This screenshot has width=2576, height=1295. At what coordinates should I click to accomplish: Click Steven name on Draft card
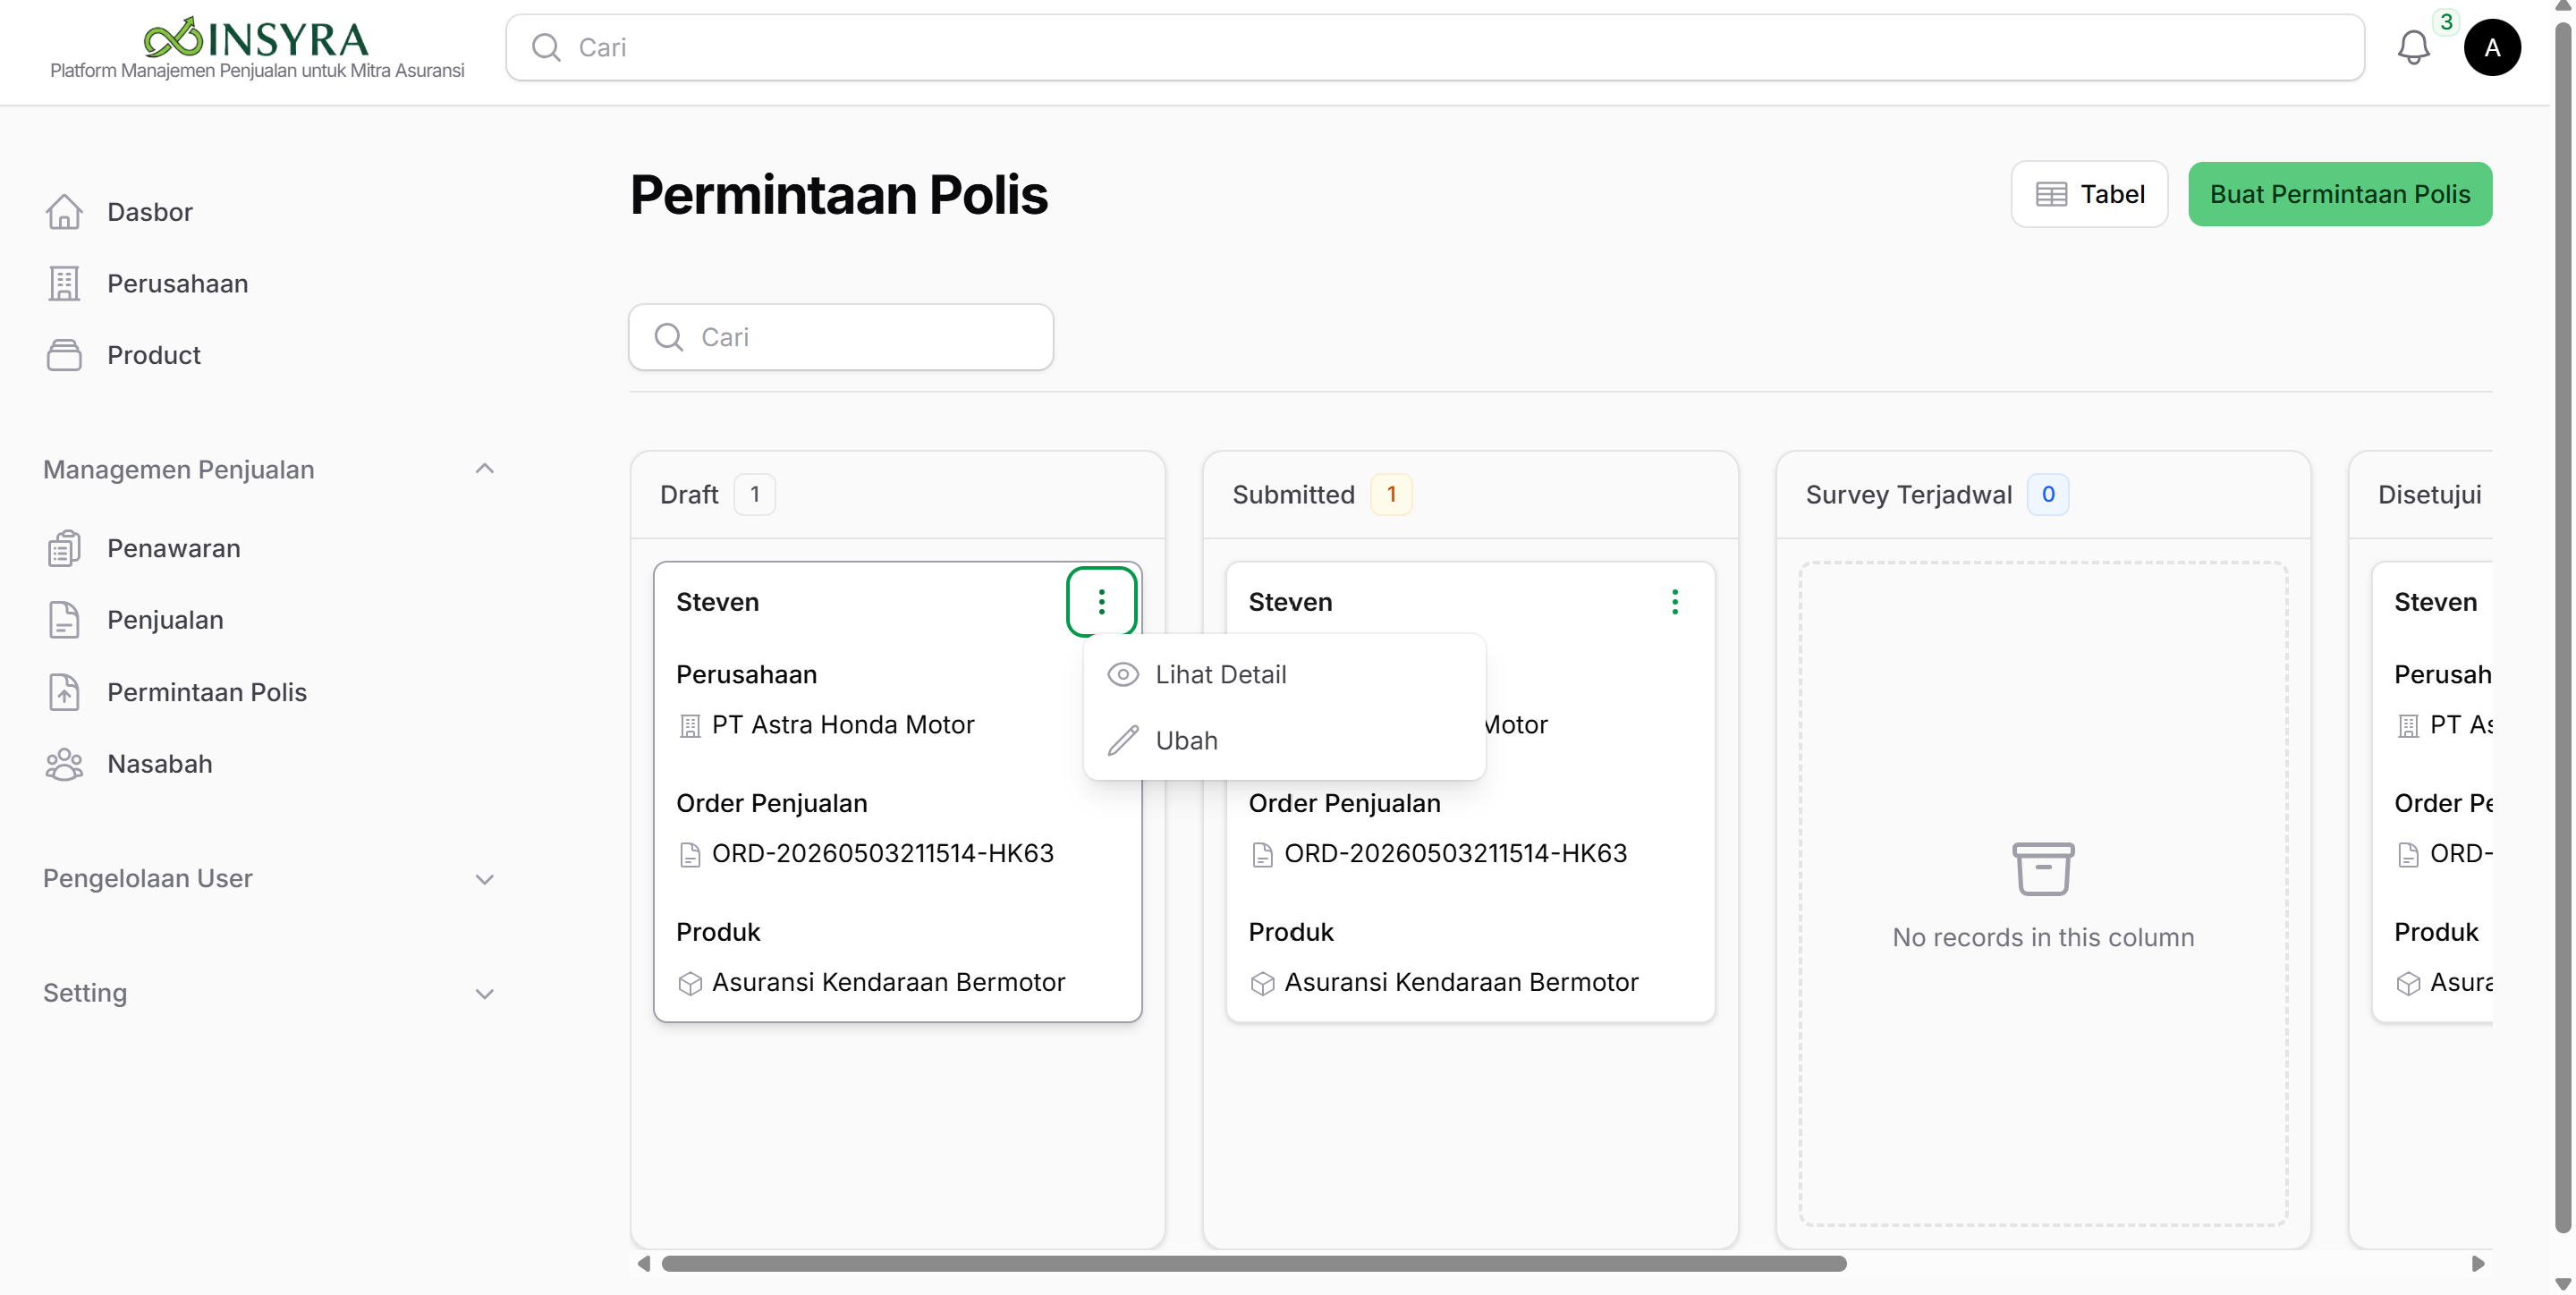tap(717, 602)
